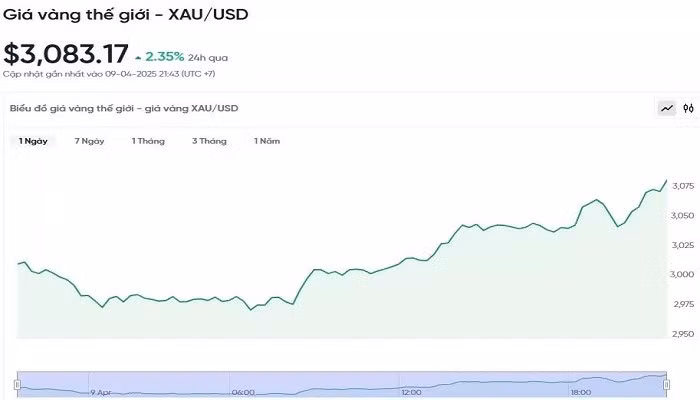Click the 3,000 price axis label
700x400 pixels.
tap(682, 275)
